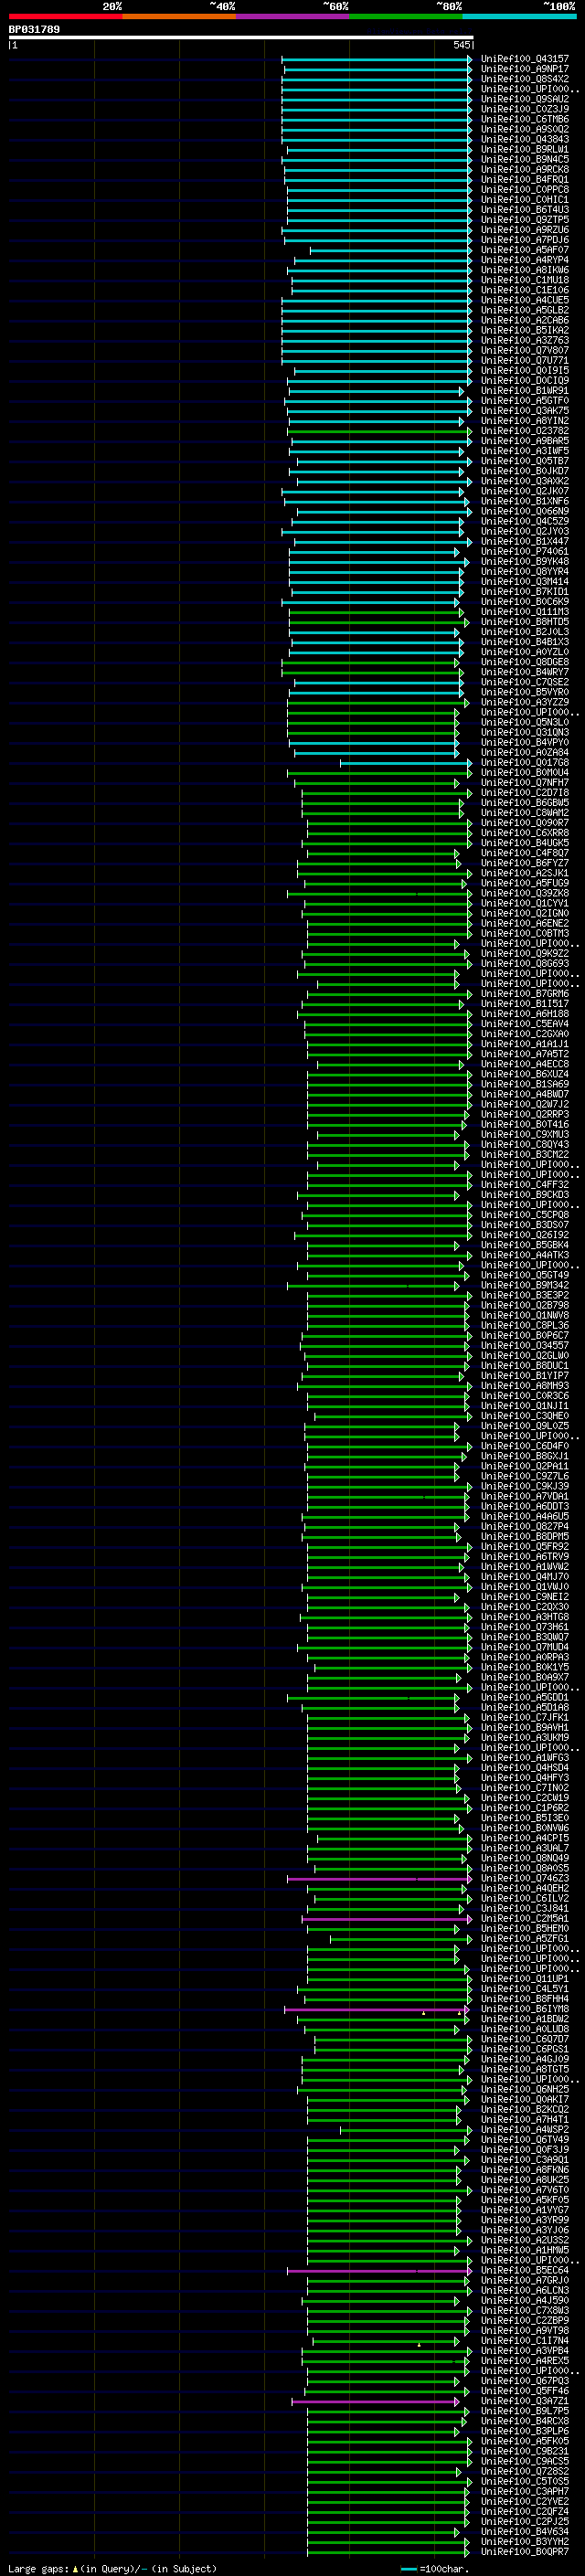Select UniRef100_C6TMB6 hit label
The image size is (585, 2576).
pos(525,119)
